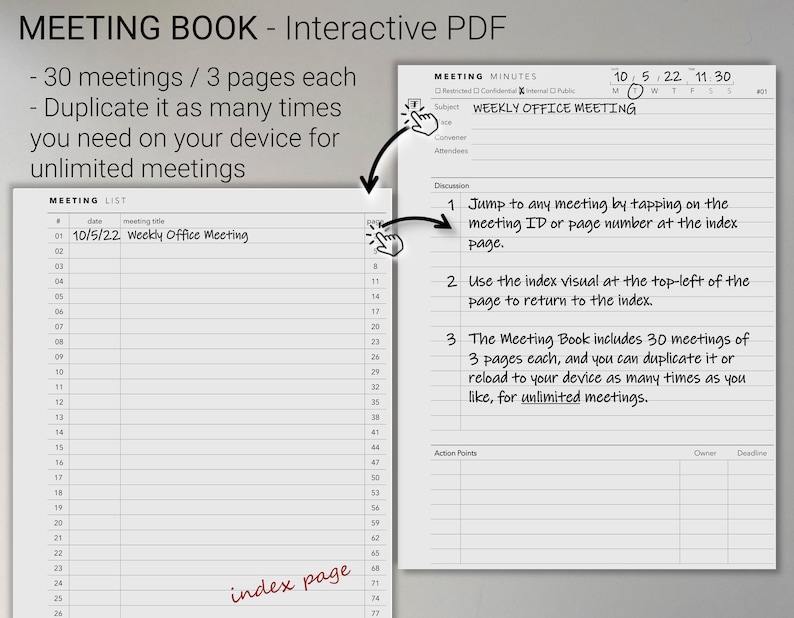The image size is (794, 618).
Task: Open meeting ID 02 in the list
Action: 59,251
